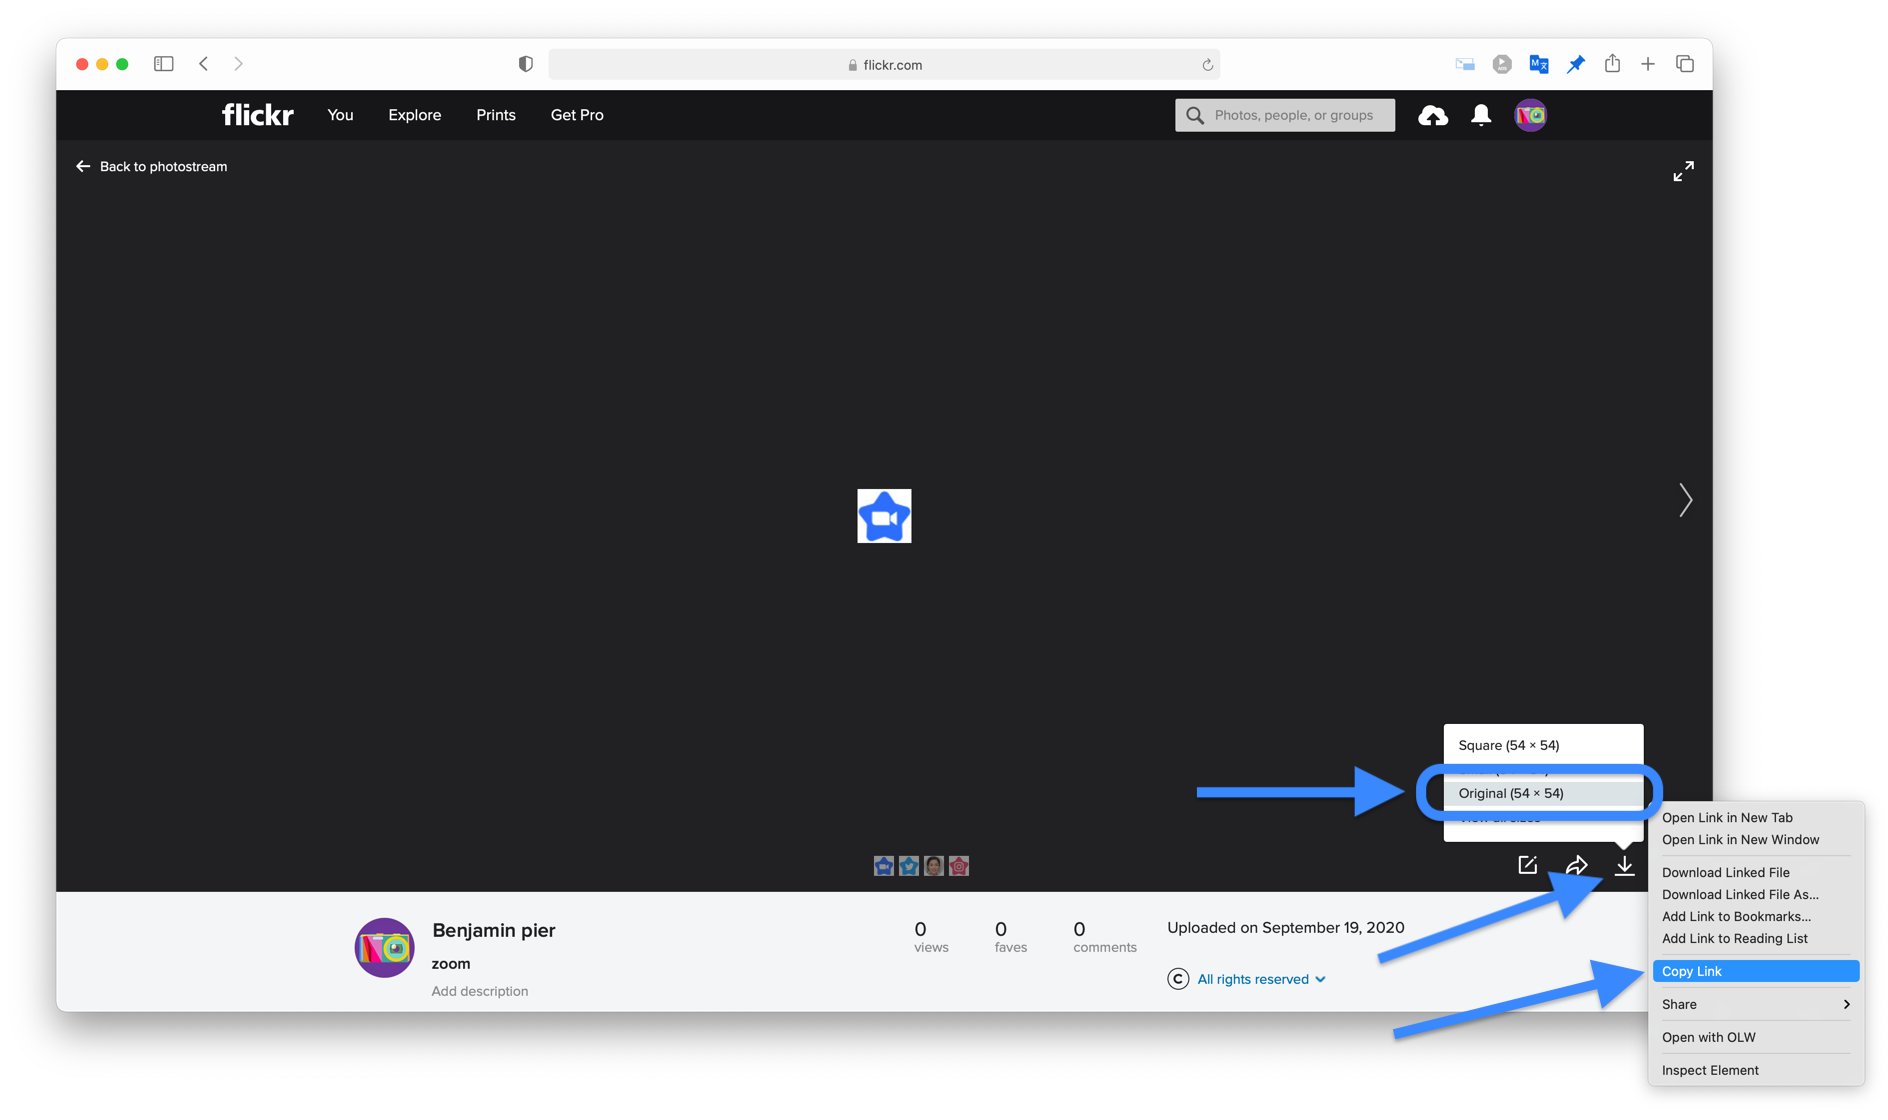Click Benjamin pier name link

pos(493,930)
